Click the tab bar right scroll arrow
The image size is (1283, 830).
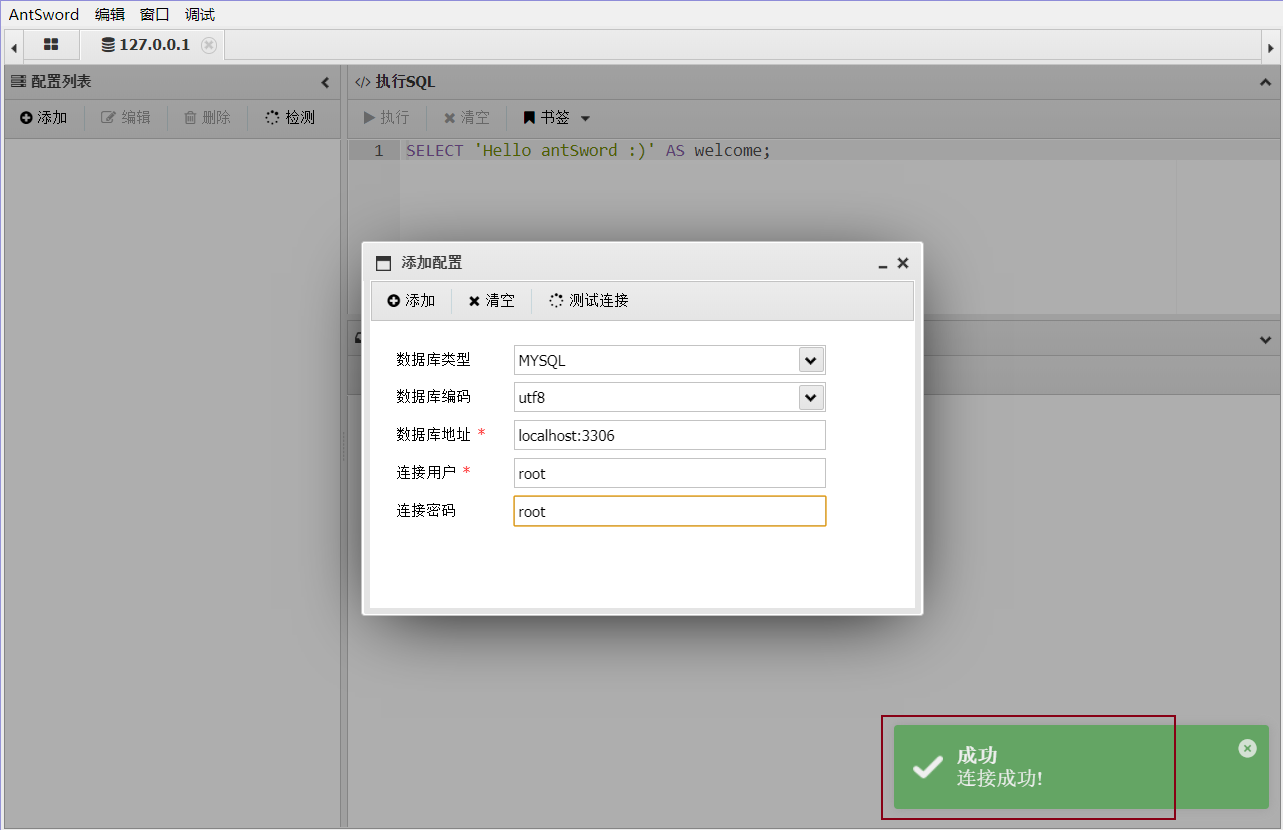click(1271, 46)
